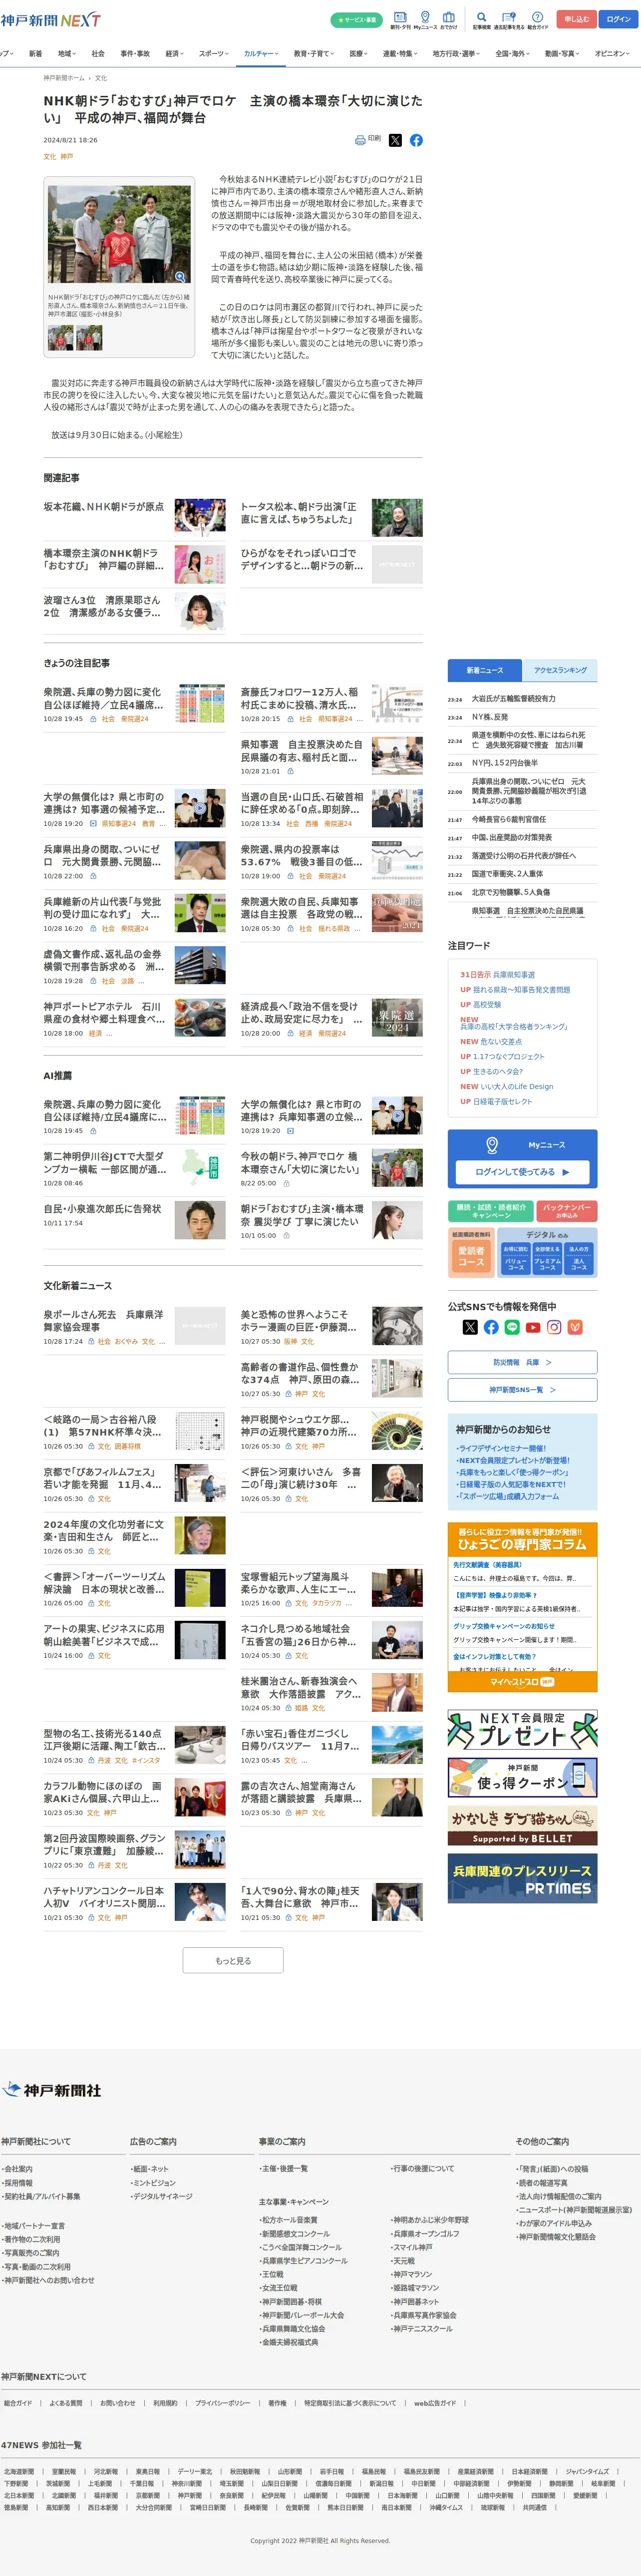Open the 使っ得クーポン banner
Viewport: 641px width, 2576px height.
522,1779
